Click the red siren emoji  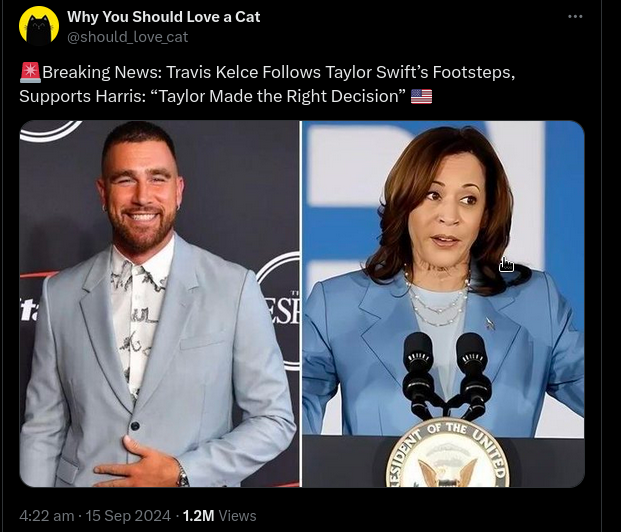(x=29, y=72)
